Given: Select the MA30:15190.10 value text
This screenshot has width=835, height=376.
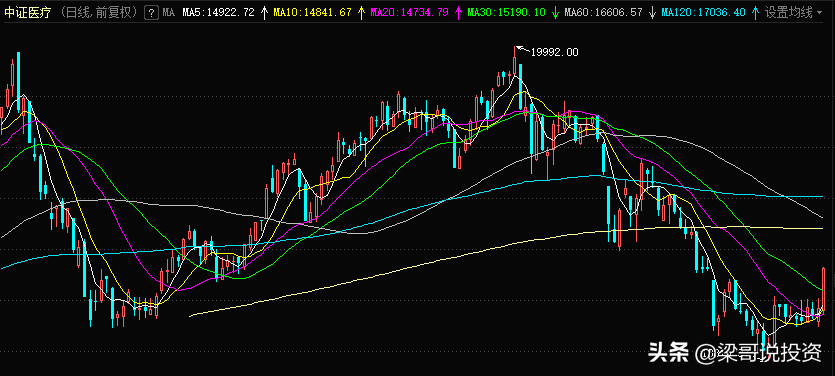Looking at the screenshot, I should (x=506, y=12).
